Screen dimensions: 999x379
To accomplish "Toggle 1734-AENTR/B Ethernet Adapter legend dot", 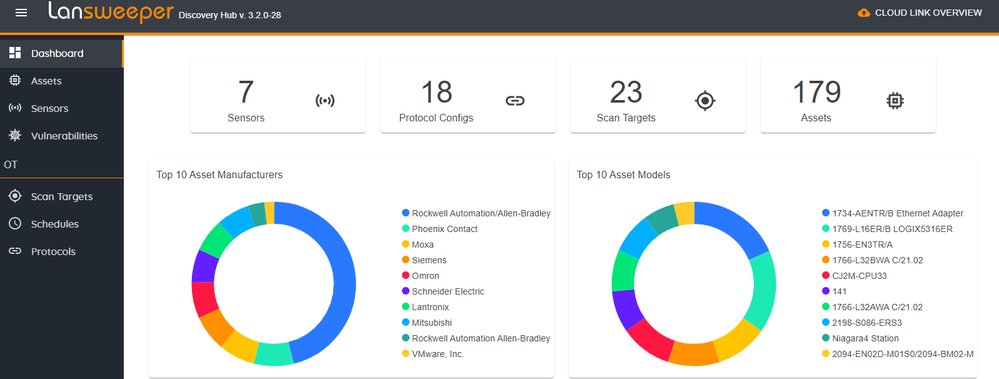I will [x=826, y=213].
